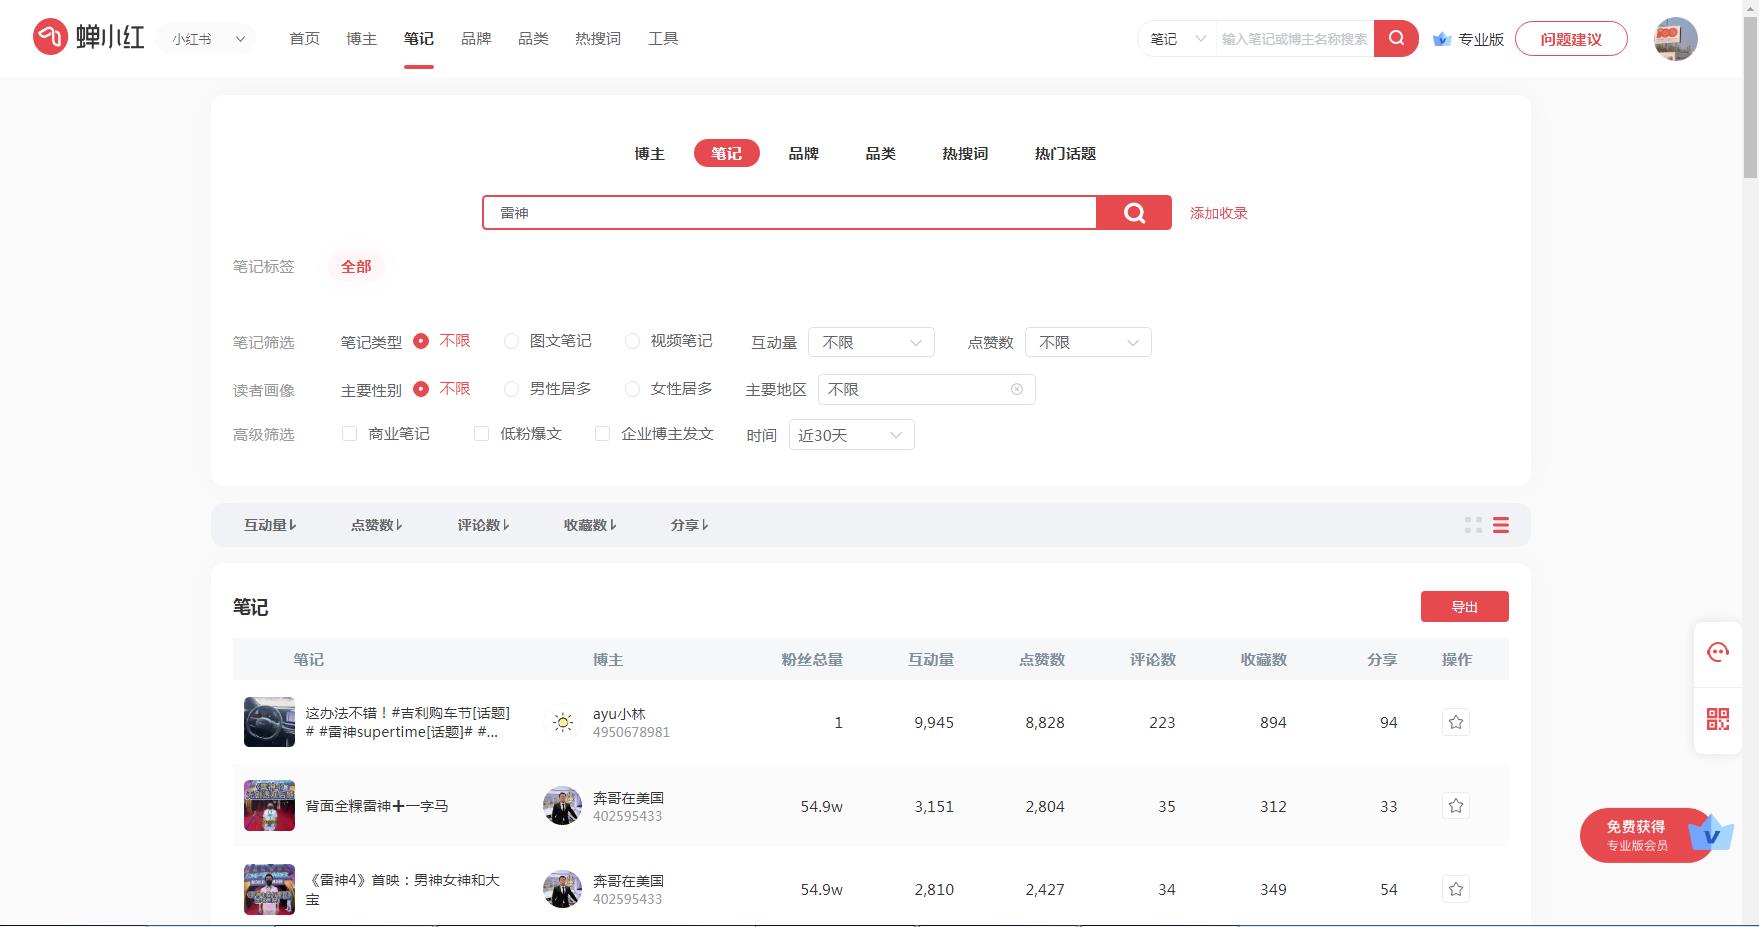Open thumbnail of 这办法不错 note
The image size is (1759, 927).
click(x=269, y=722)
